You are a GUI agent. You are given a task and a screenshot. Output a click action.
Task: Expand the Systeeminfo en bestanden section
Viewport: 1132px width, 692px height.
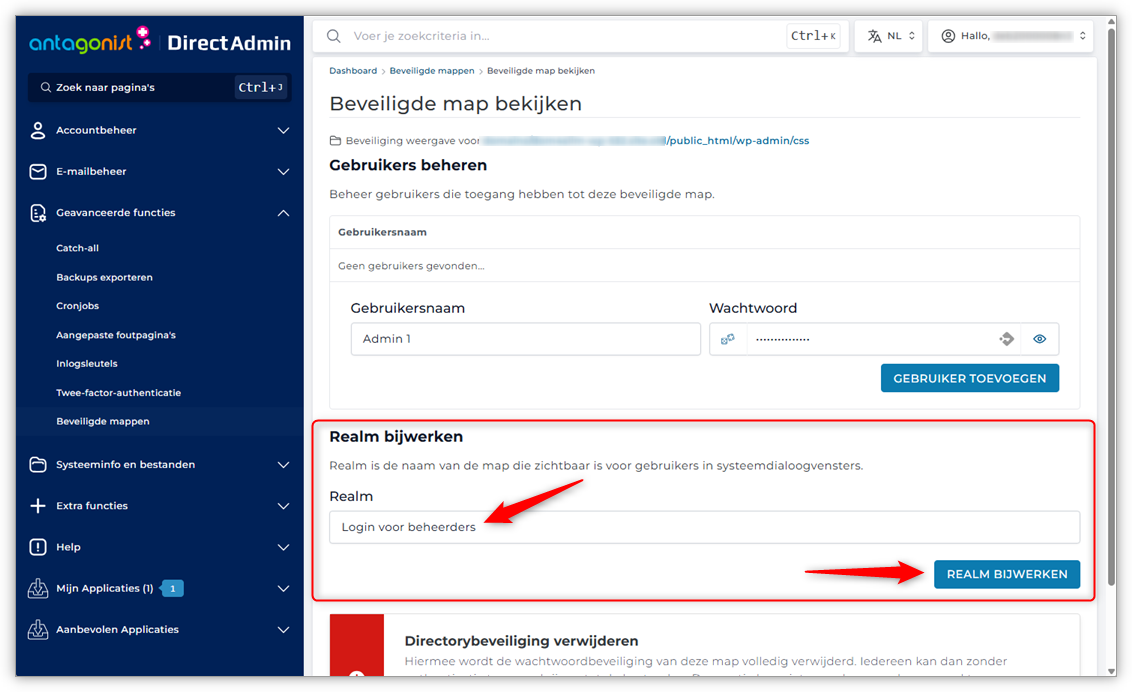pos(283,464)
